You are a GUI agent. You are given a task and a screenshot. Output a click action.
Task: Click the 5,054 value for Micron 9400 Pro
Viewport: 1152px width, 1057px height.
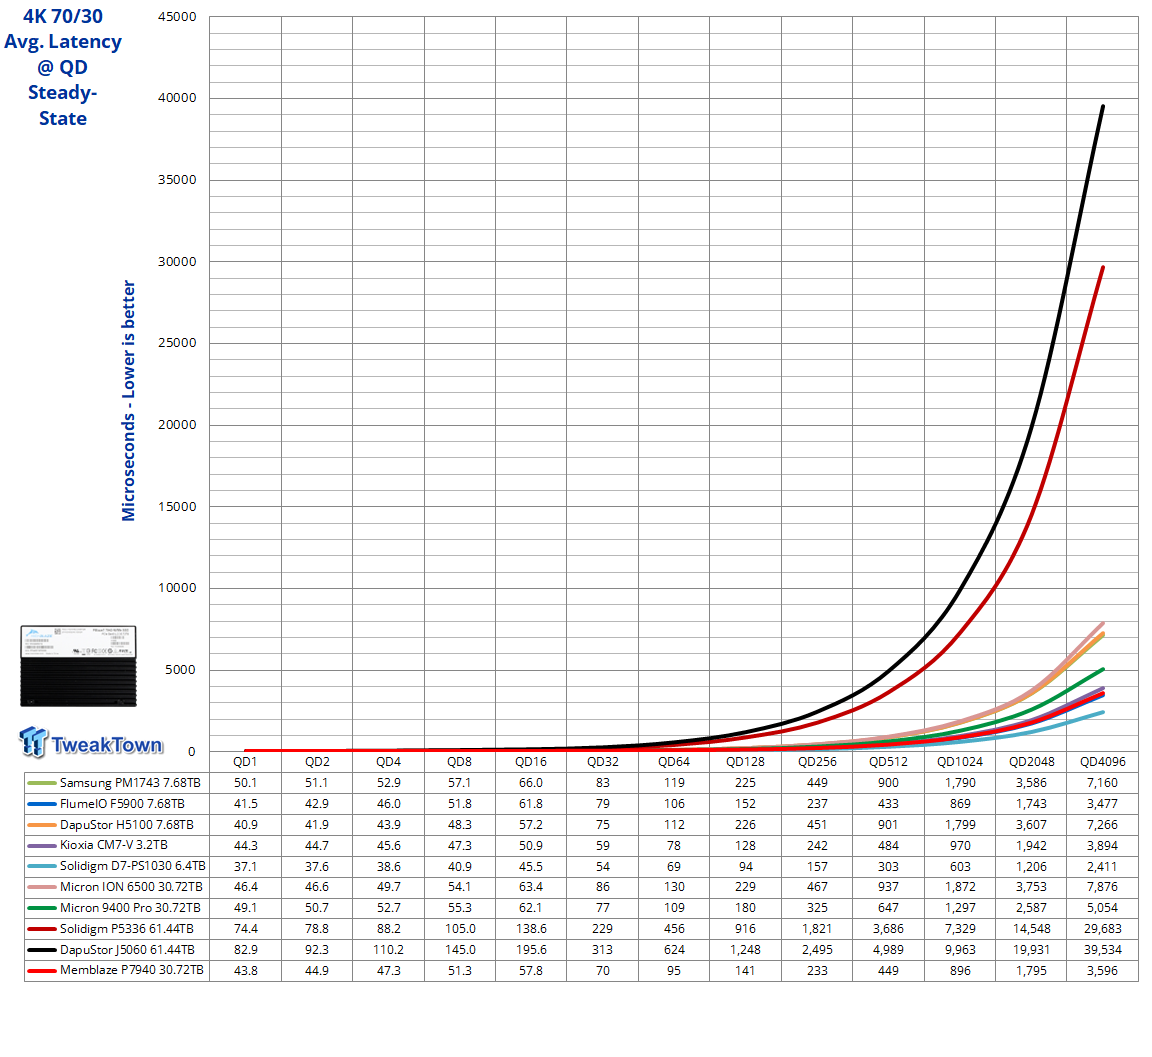click(1103, 908)
